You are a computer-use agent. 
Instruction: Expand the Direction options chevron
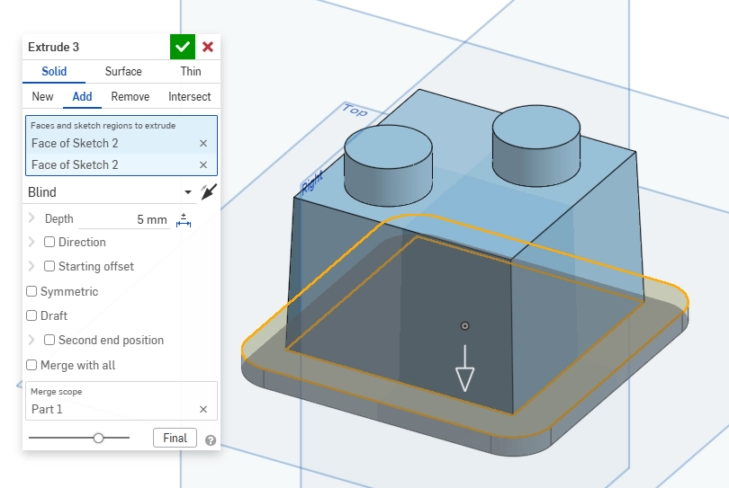pyautogui.click(x=32, y=242)
